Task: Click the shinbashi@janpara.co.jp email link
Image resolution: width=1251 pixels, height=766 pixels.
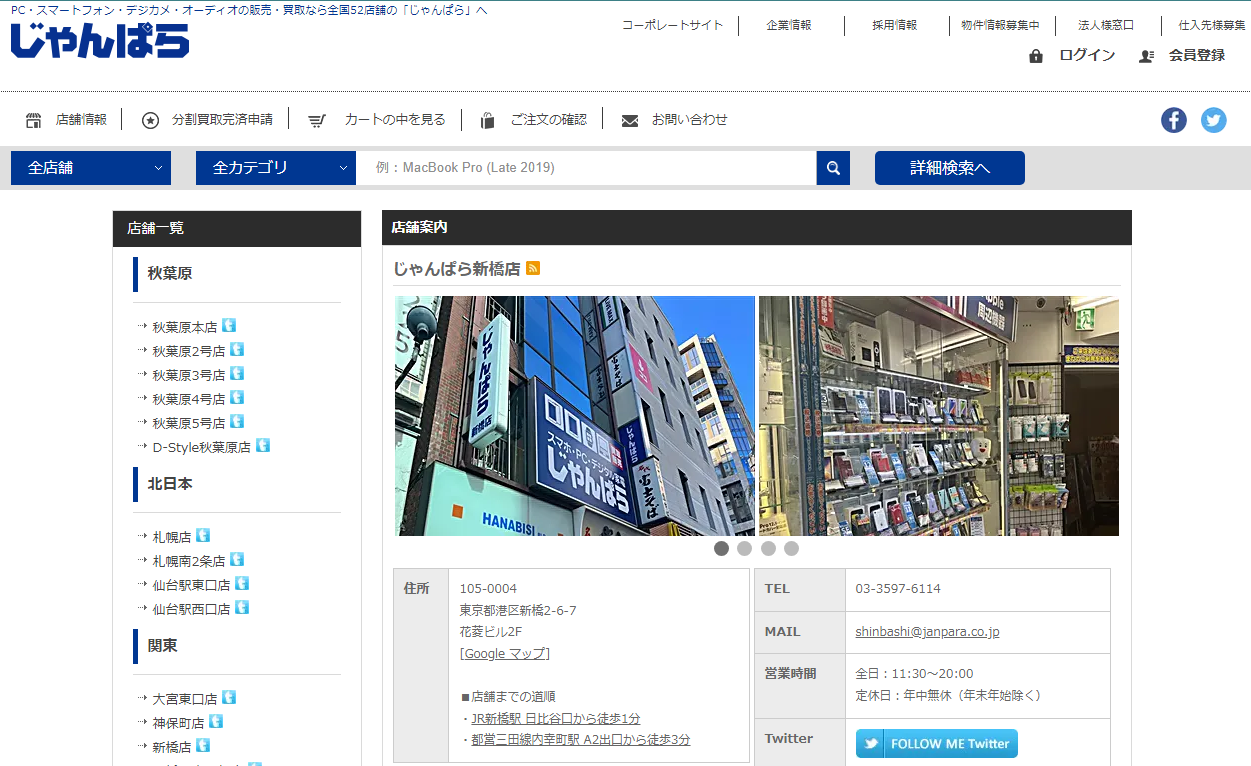Action: [x=927, y=631]
